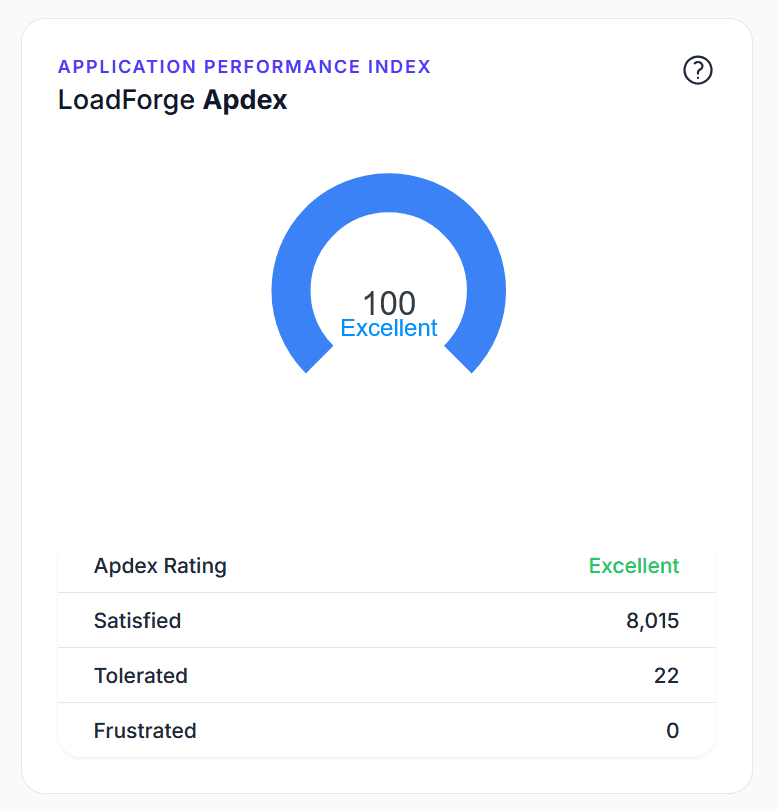Click the help question mark icon
Screen dimensions: 778x811
coord(697,70)
